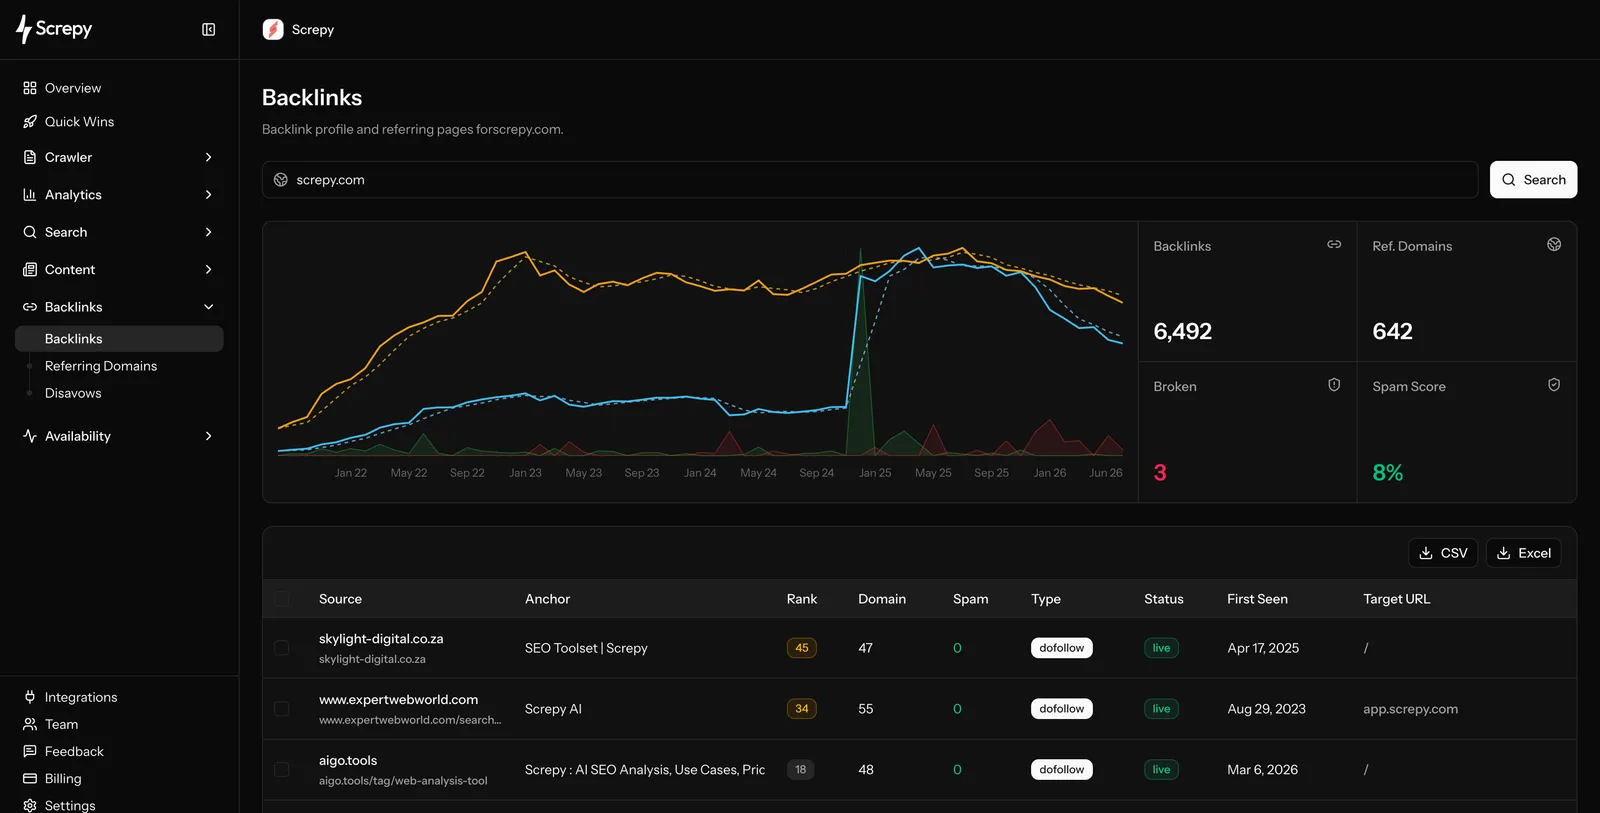Click the red Screpy project icon in the header
Screen dimensions: 1600x813
coord(273,30)
